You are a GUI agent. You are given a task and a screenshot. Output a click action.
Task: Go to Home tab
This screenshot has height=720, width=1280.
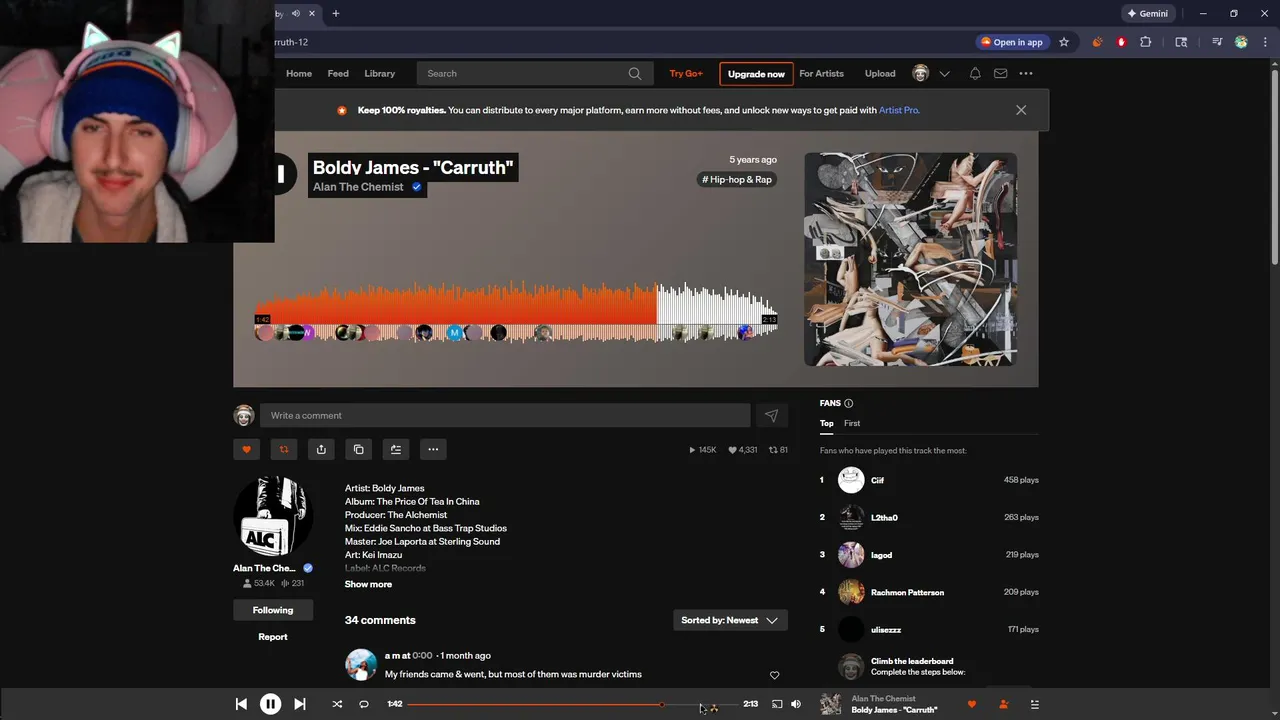click(299, 73)
